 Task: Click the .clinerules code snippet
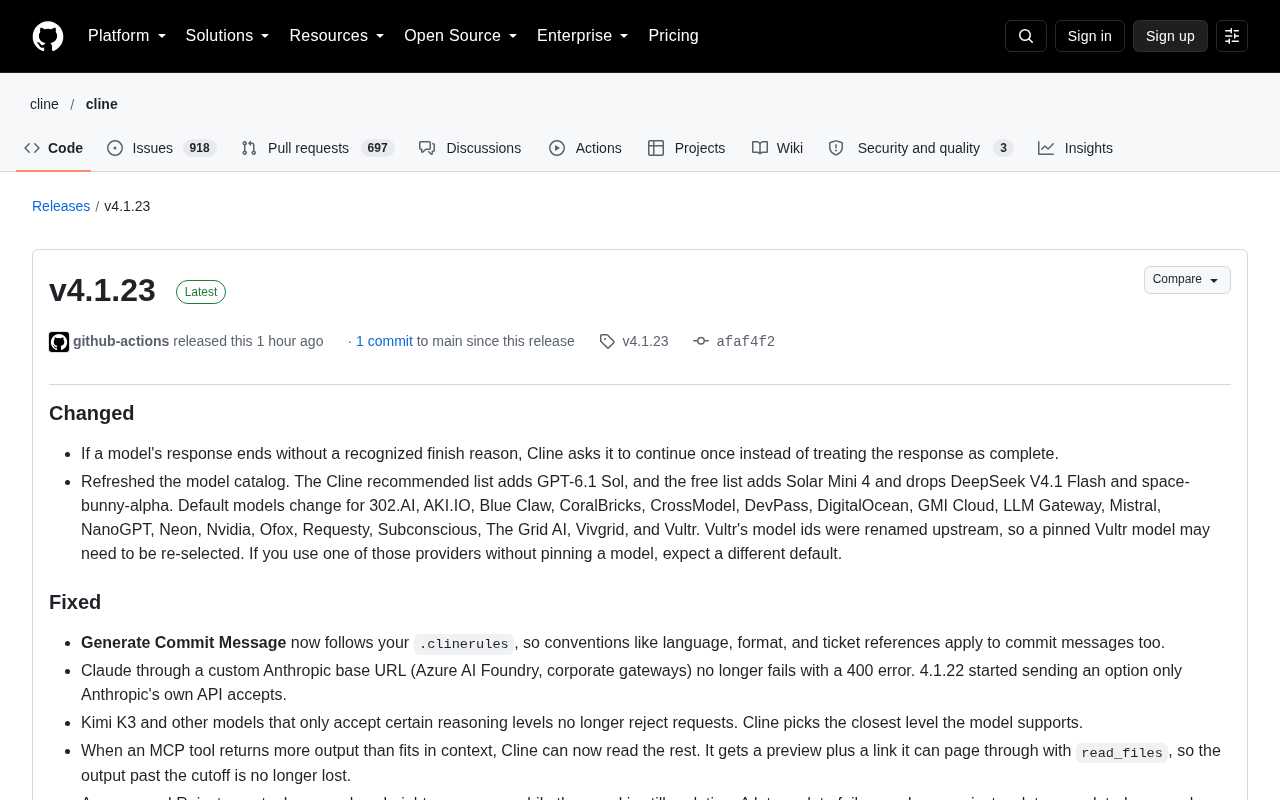[x=464, y=644]
